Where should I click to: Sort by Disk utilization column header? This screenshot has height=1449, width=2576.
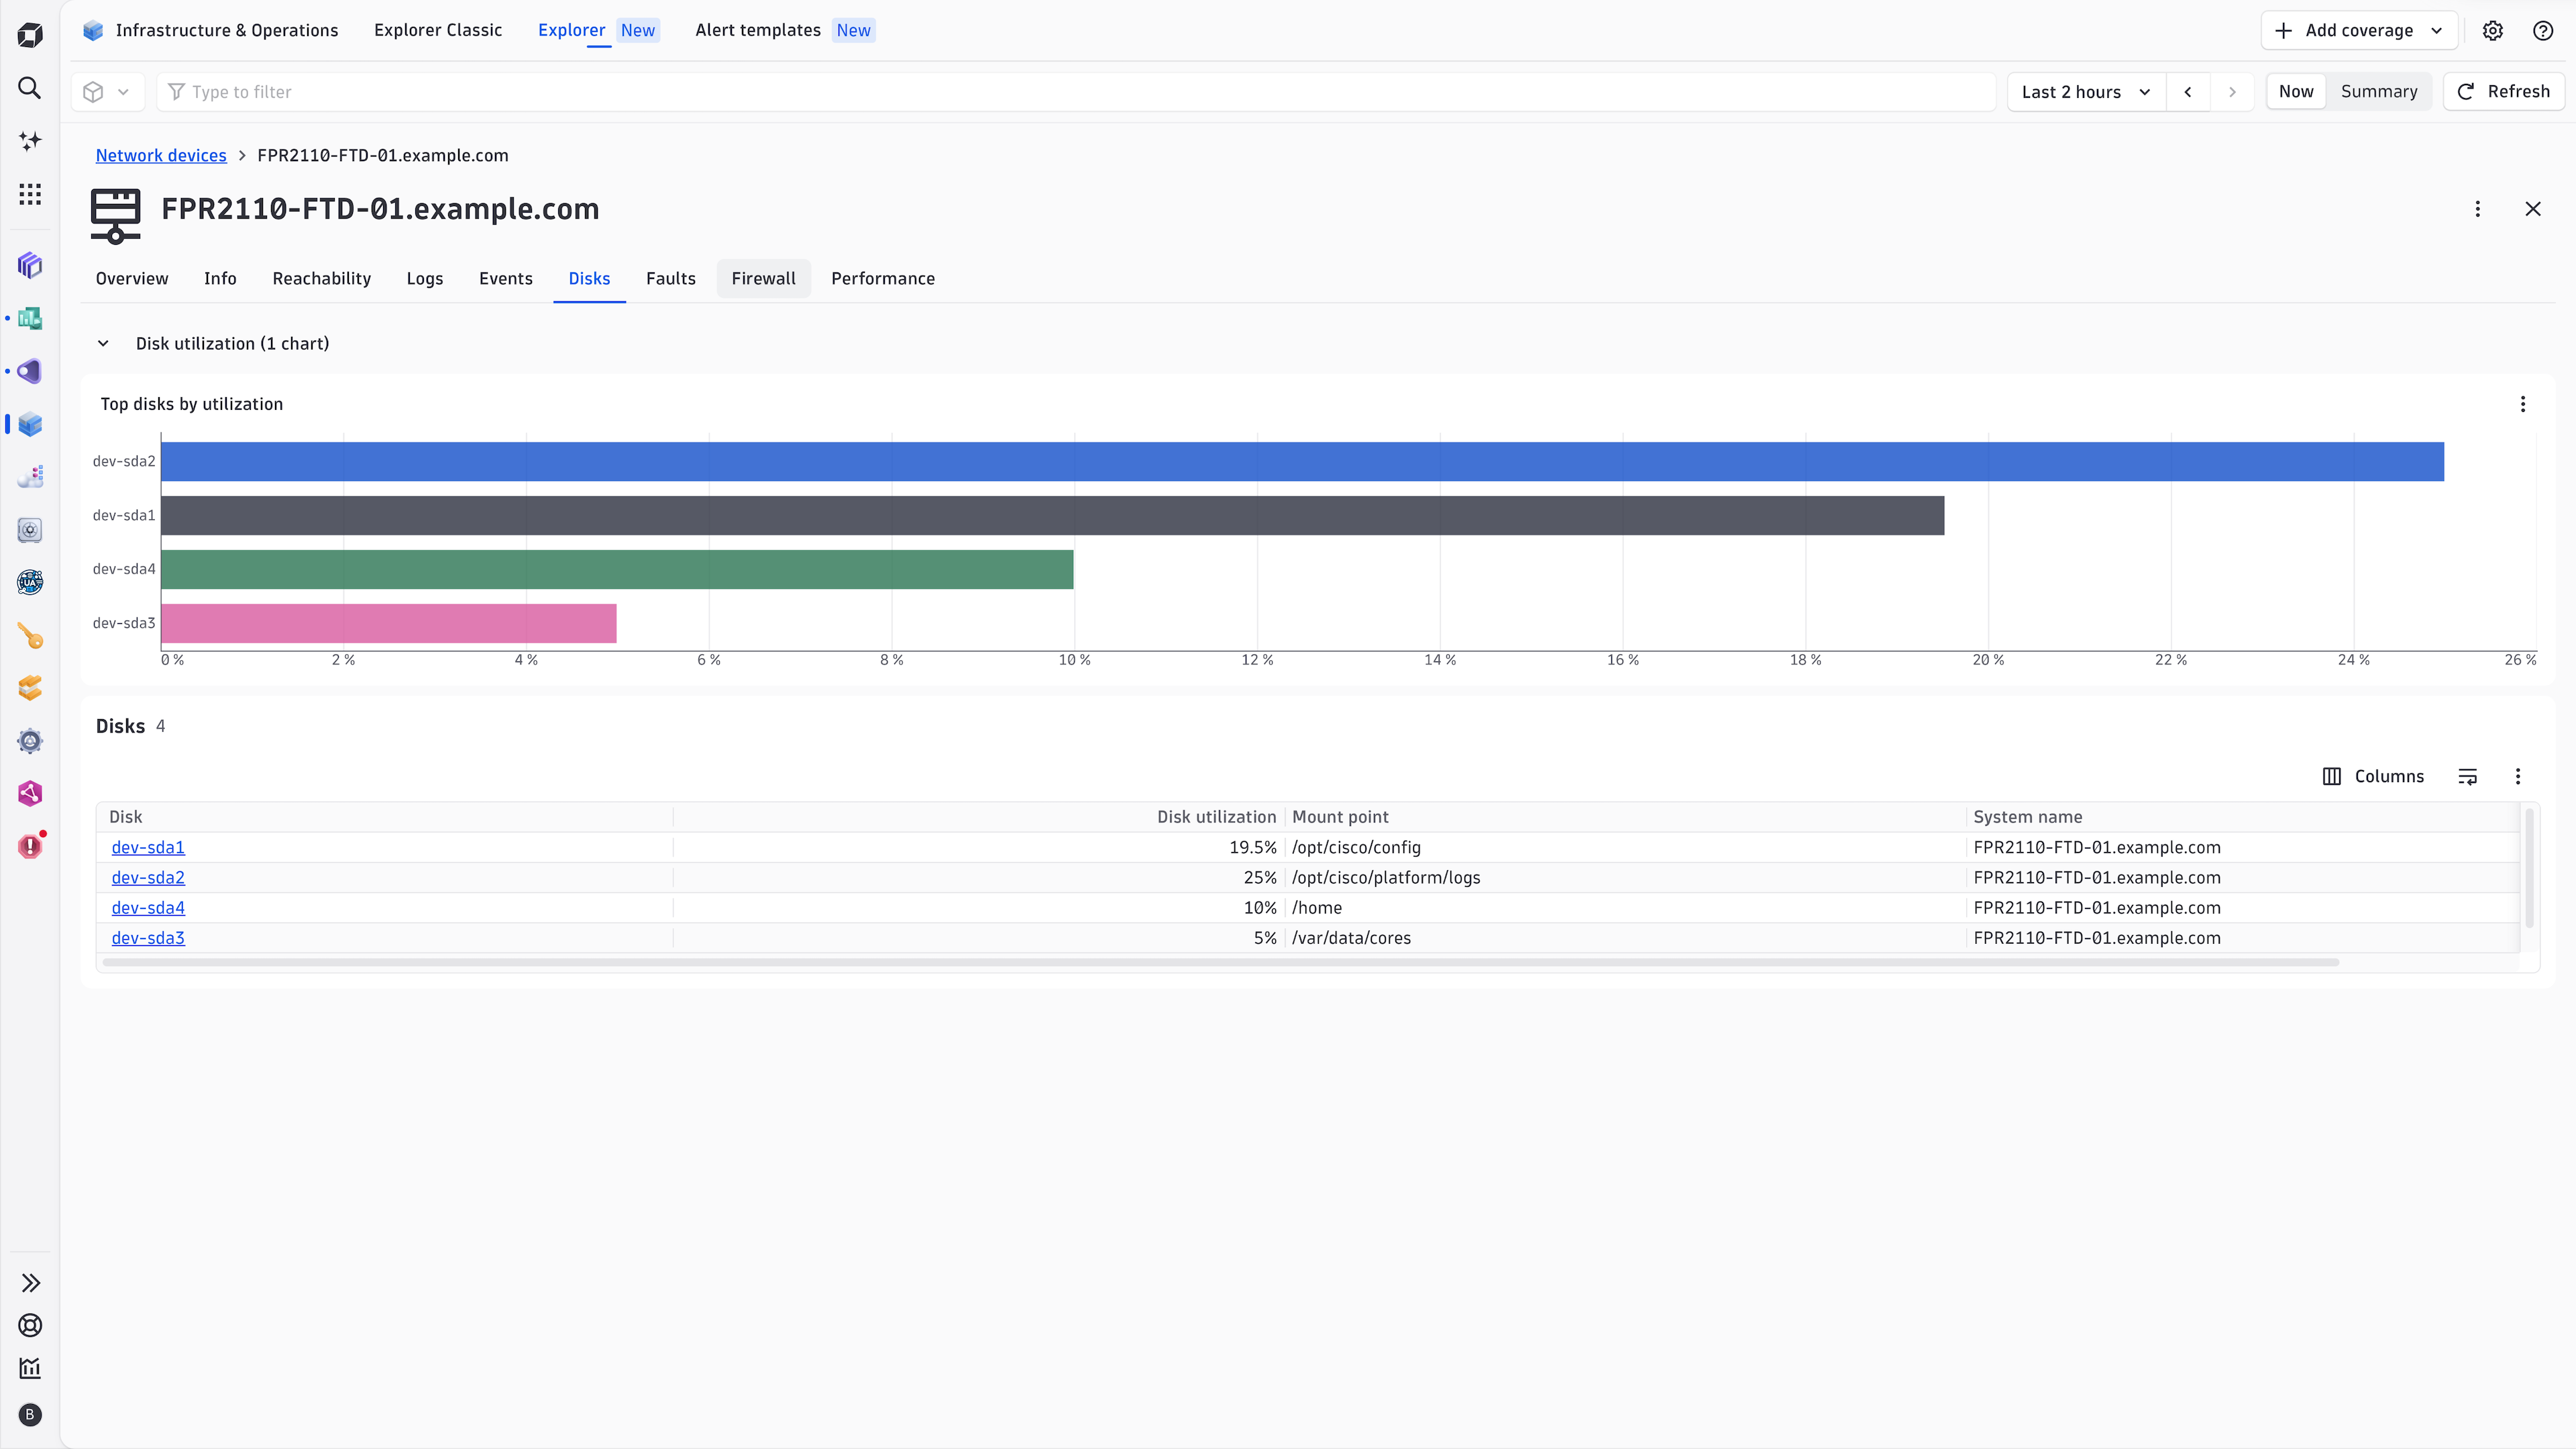pos(1216,817)
